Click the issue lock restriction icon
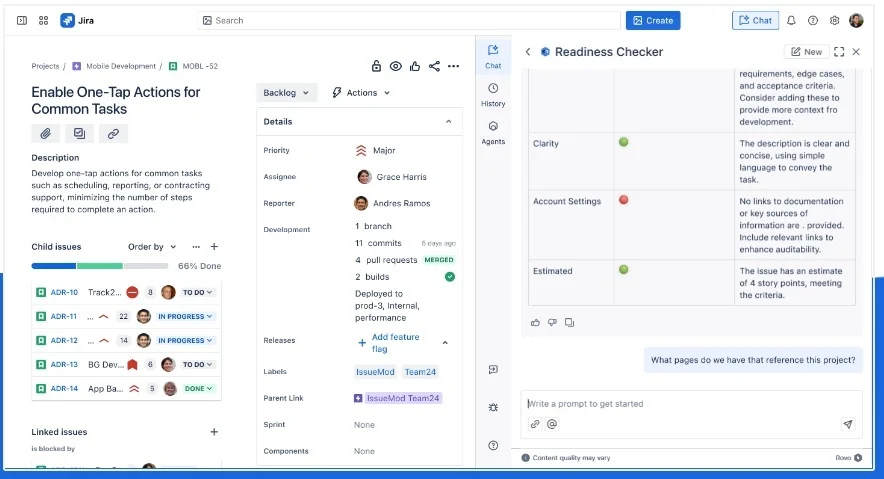The width and height of the screenshot is (884, 479). pos(376,66)
